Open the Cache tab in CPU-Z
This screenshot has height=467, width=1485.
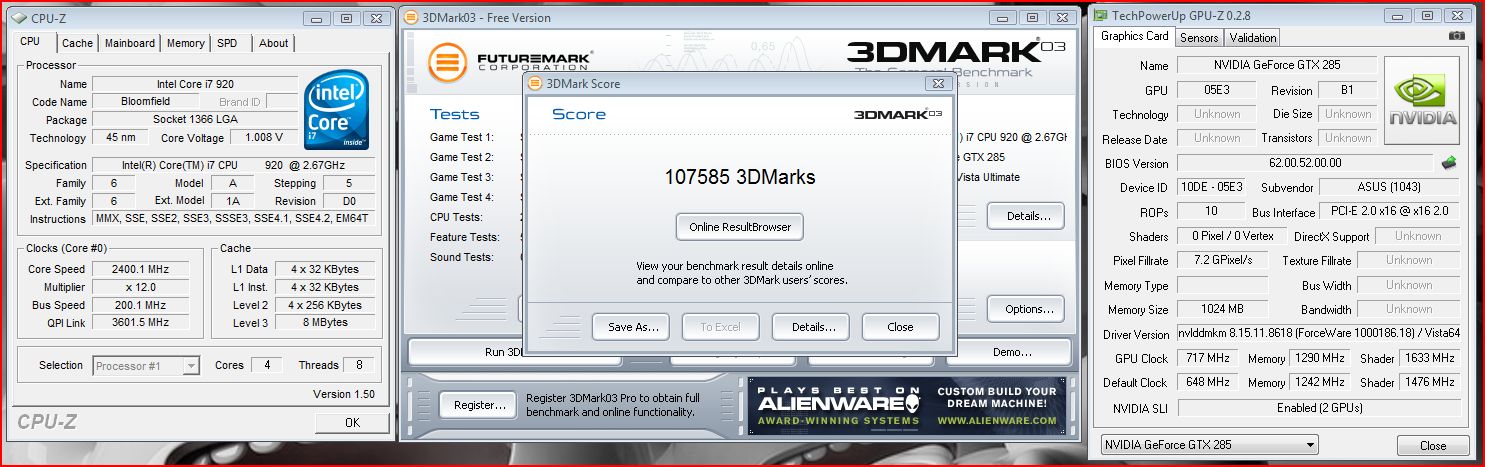click(x=77, y=43)
